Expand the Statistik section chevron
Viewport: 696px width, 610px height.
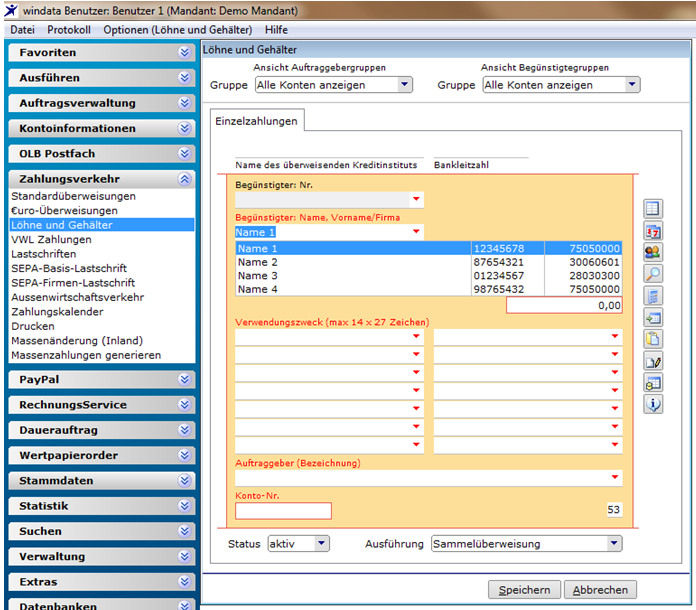(184, 506)
